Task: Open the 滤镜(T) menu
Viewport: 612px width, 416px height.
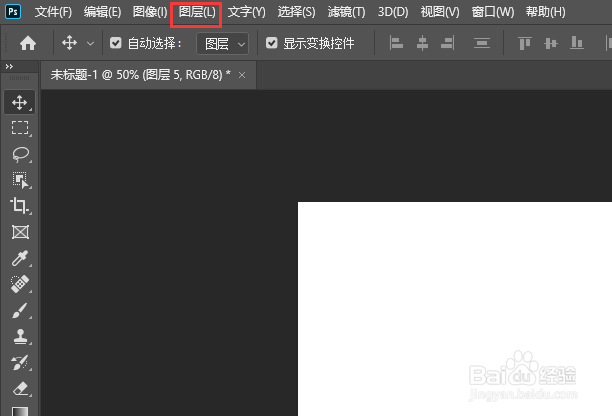Action: click(346, 12)
